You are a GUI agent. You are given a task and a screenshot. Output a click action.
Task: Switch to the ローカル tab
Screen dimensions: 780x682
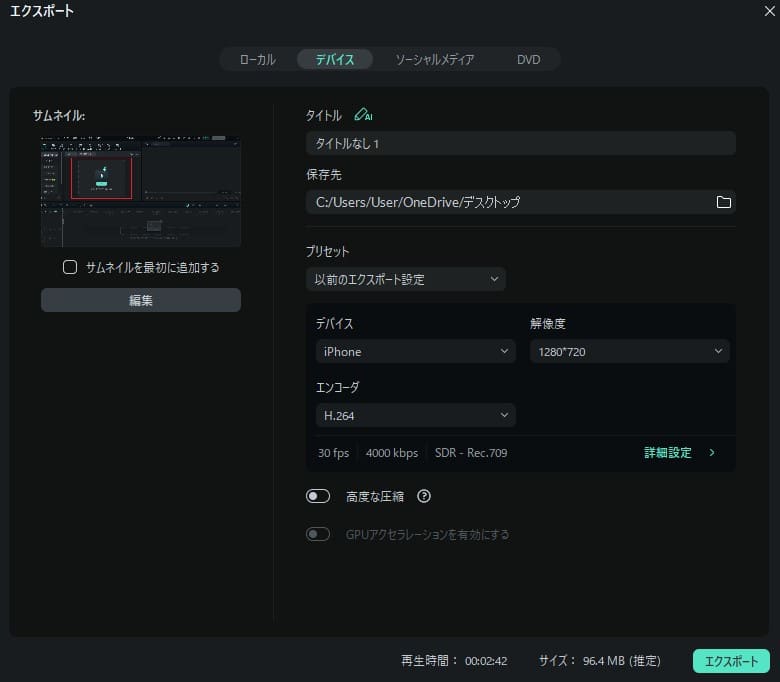[x=258, y=60]
